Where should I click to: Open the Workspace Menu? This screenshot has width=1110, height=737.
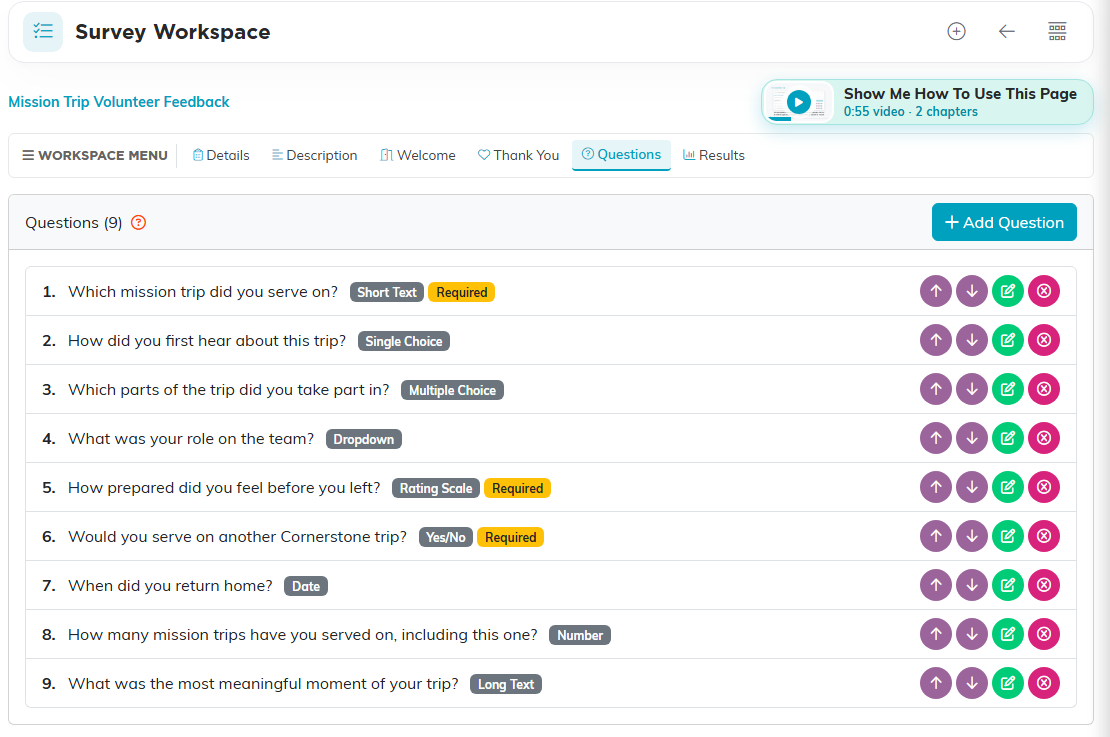pyautogui.click(x=95, y=155)
